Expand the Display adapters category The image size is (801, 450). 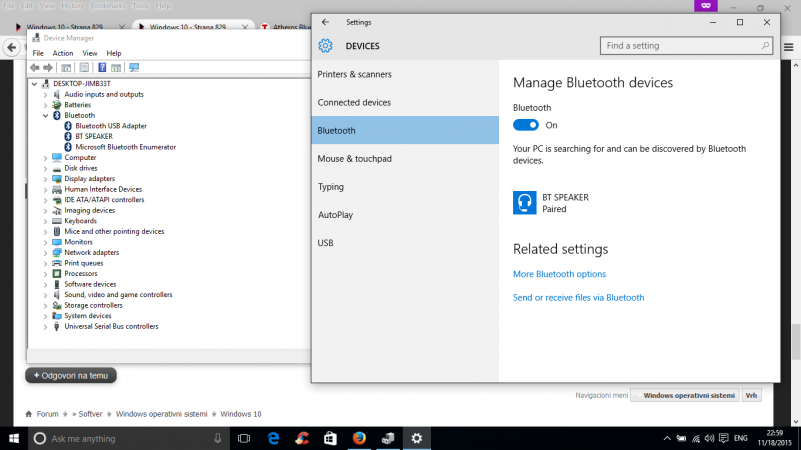coord(45,179)
